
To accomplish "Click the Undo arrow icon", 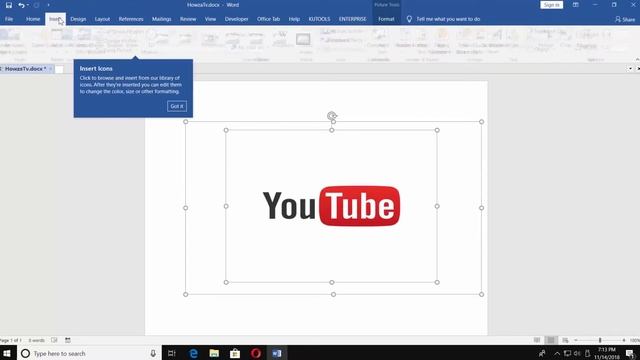I will point(21,5).
